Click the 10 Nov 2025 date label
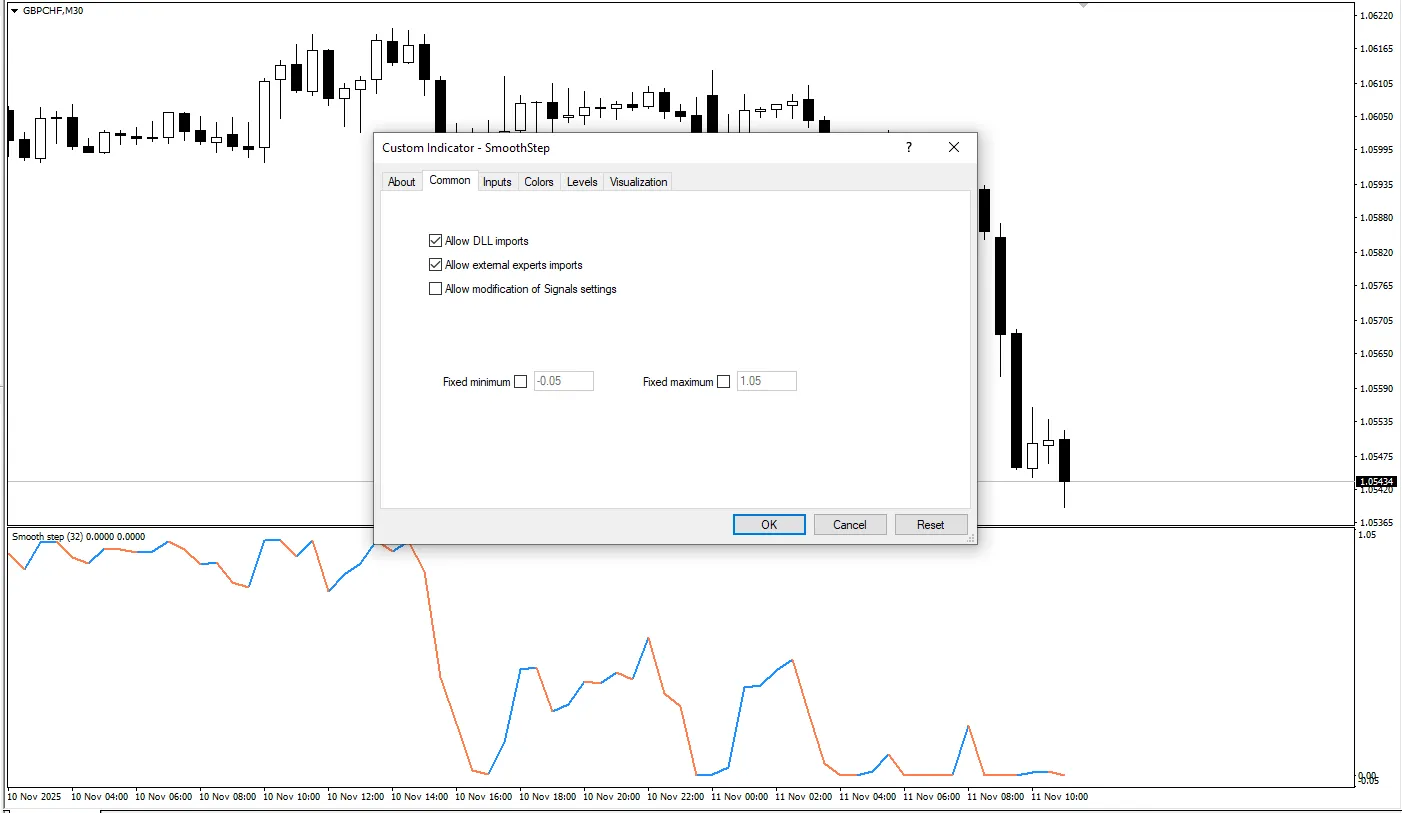Screen dimensions: 1402x813 (x=35, y=797)
